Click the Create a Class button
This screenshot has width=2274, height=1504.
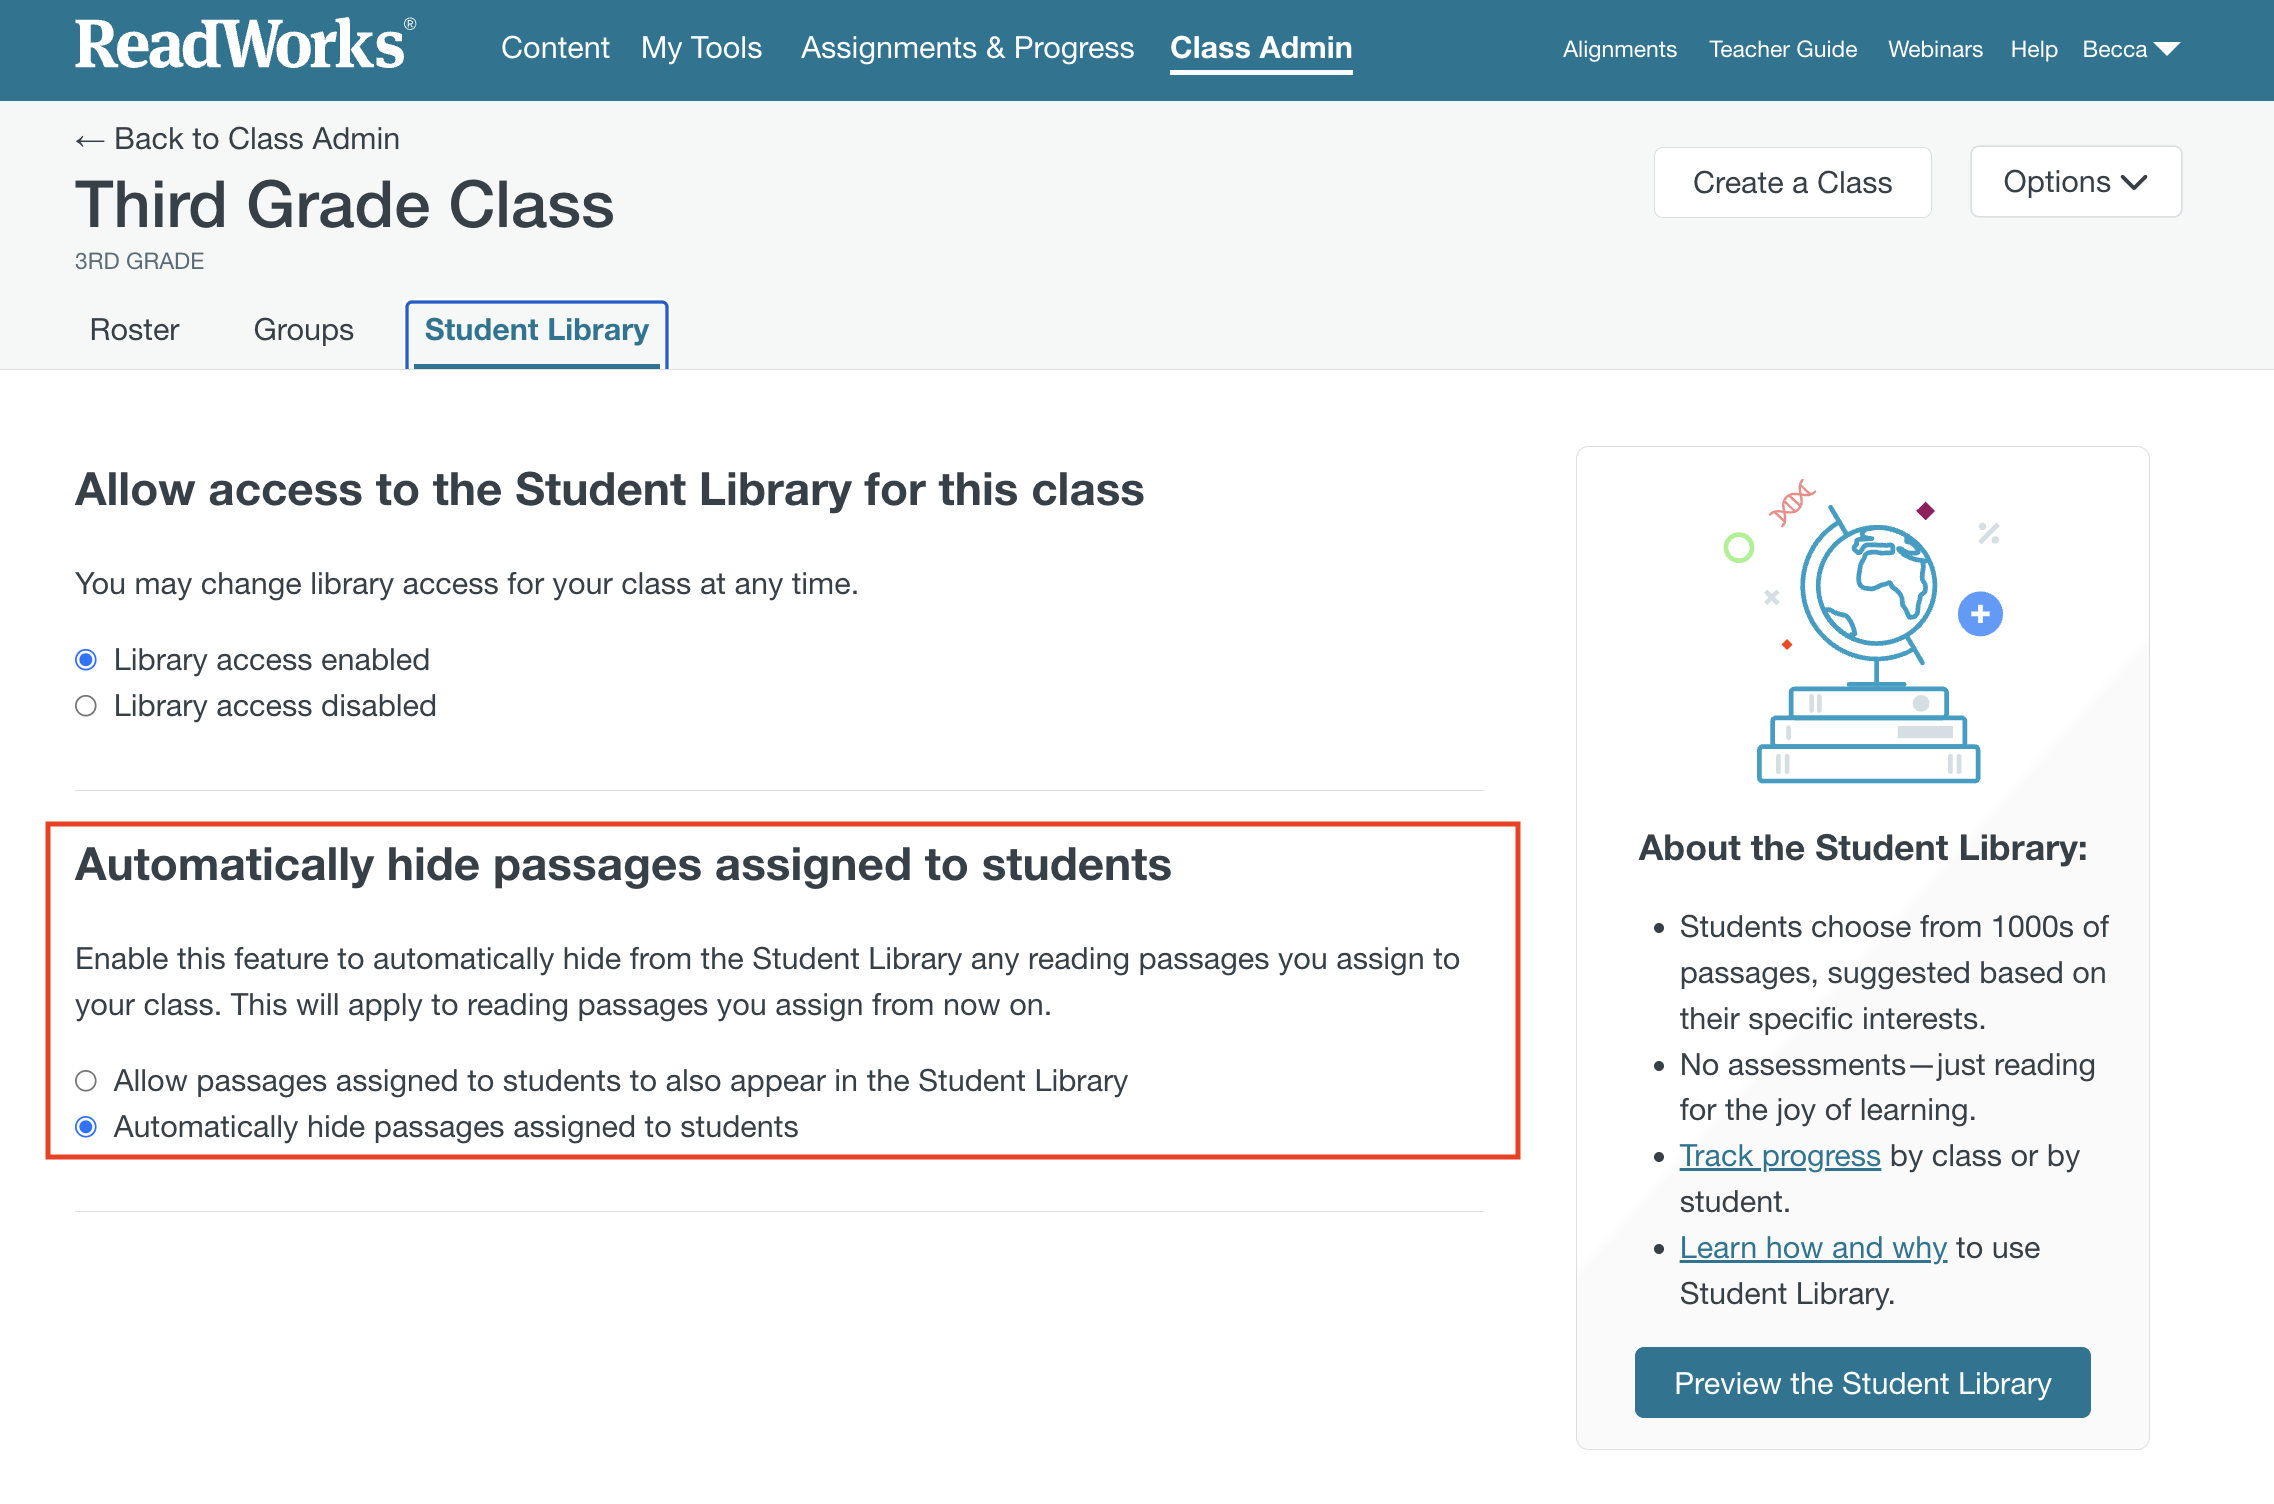click(1792, 183)
